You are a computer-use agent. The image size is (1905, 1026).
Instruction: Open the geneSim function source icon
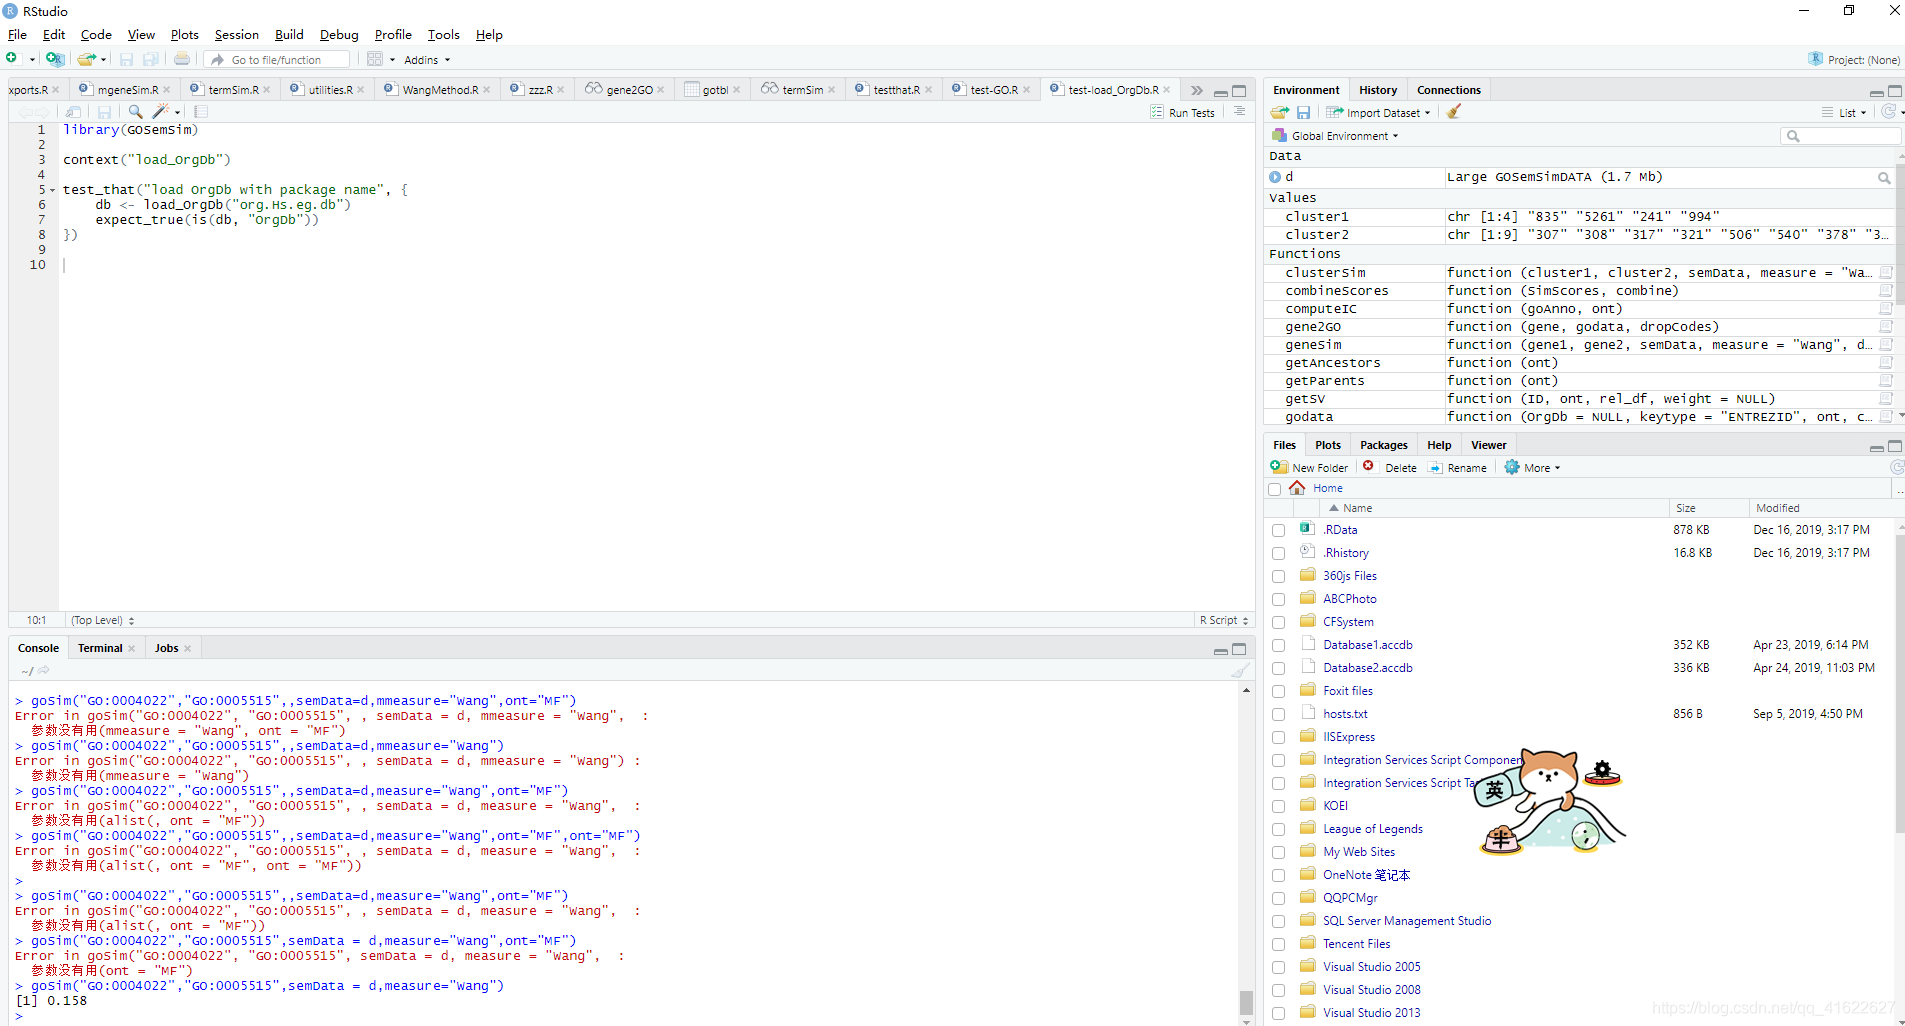tap(1886, 344)
